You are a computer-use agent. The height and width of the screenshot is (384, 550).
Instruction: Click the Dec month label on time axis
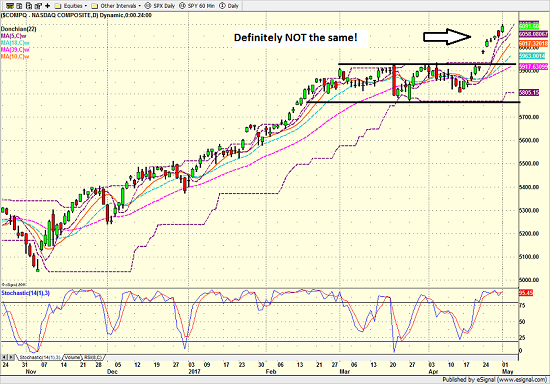pos(112,371)
